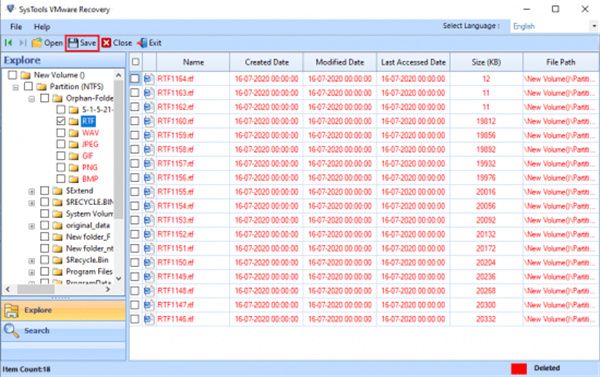The height and width of the screenshot is (377, 600).
Task: Click the original_data folder icon
Action: [x=57, y=226]
